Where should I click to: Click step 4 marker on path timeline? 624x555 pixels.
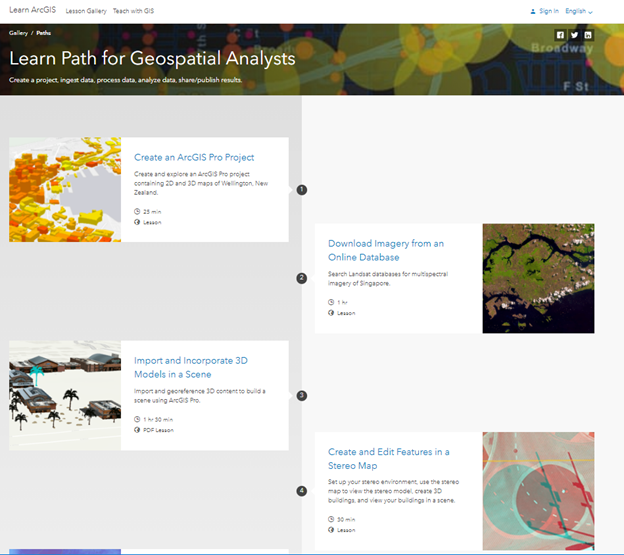click(x=302, y=491)
